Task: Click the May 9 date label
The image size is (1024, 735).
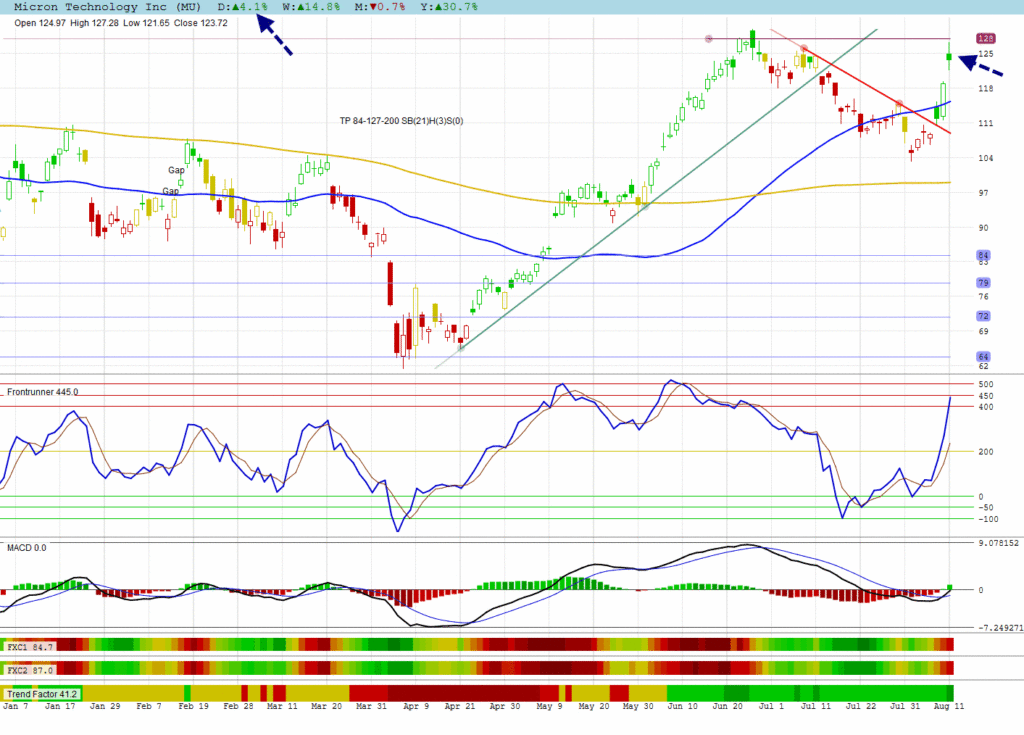Action: click(549, 706)
